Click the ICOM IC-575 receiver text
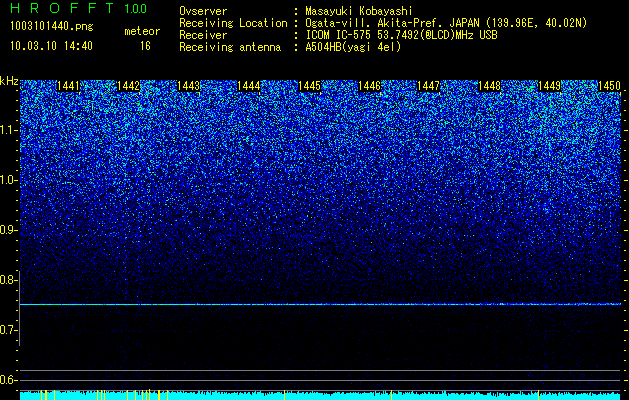 (x=401, y=35)
